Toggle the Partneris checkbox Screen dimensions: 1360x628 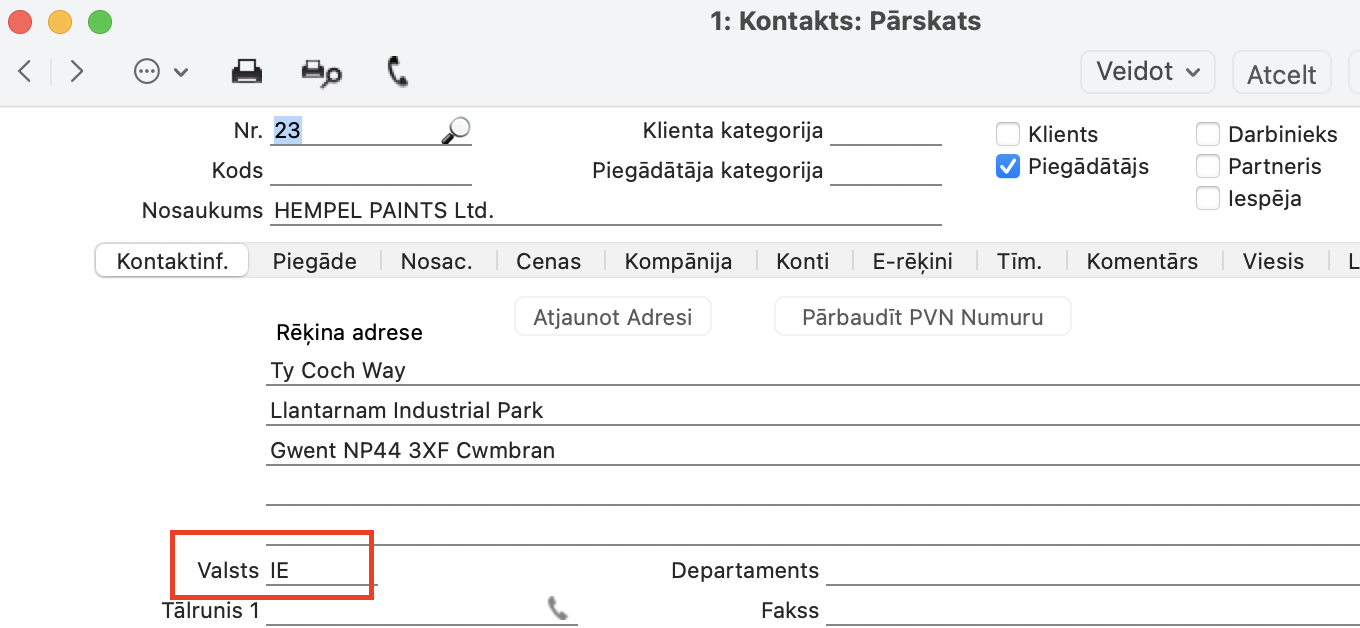click(1208, 167)
